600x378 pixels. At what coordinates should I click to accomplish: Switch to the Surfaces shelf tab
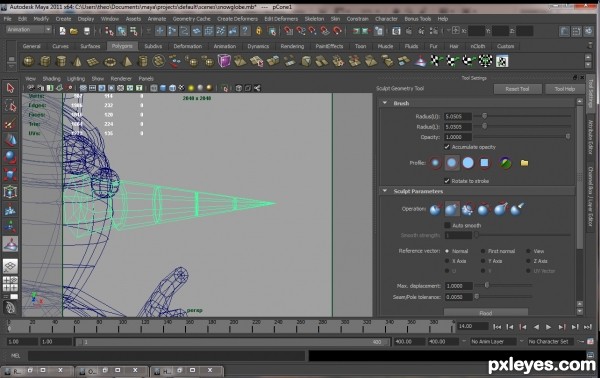coord(90,46)
